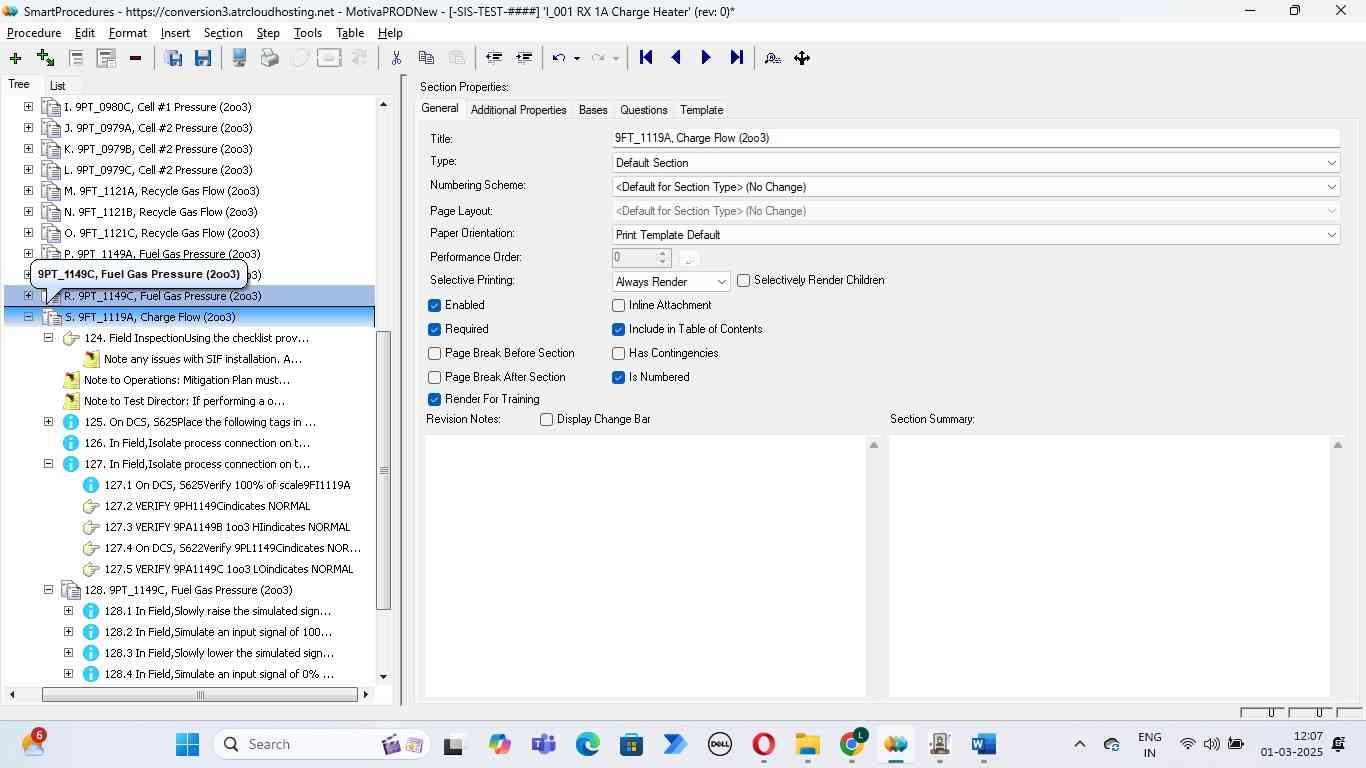Check the Has Contingencies checkbox
The width and height of the screenshot is (1366, 768).
[618, 353]
